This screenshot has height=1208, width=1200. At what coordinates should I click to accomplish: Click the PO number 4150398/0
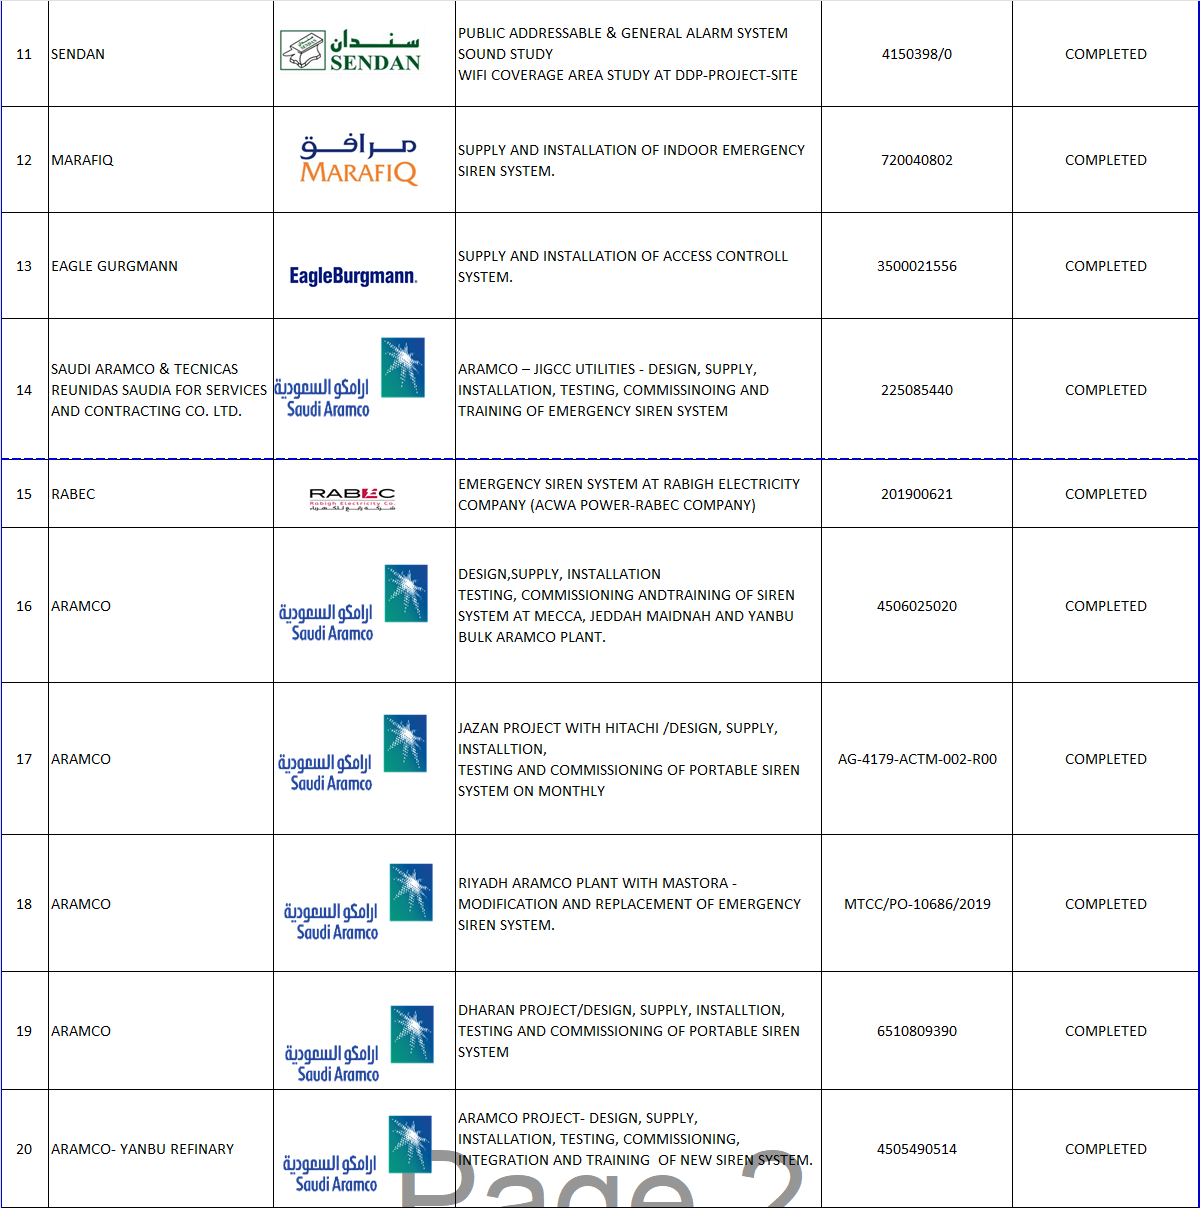coord(917,54)
